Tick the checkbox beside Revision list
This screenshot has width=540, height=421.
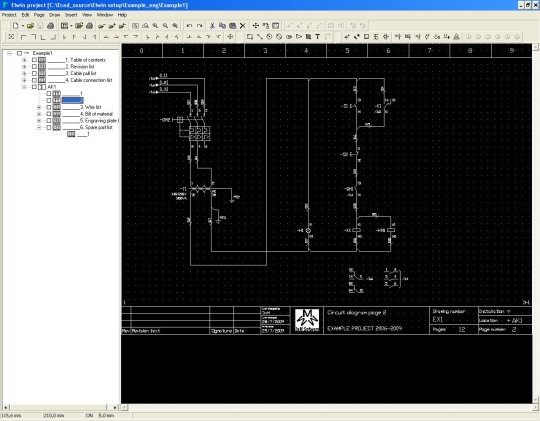pos(34,66)
